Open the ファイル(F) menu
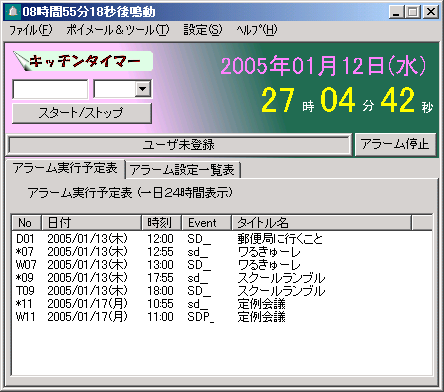 (x=30, y=30)
